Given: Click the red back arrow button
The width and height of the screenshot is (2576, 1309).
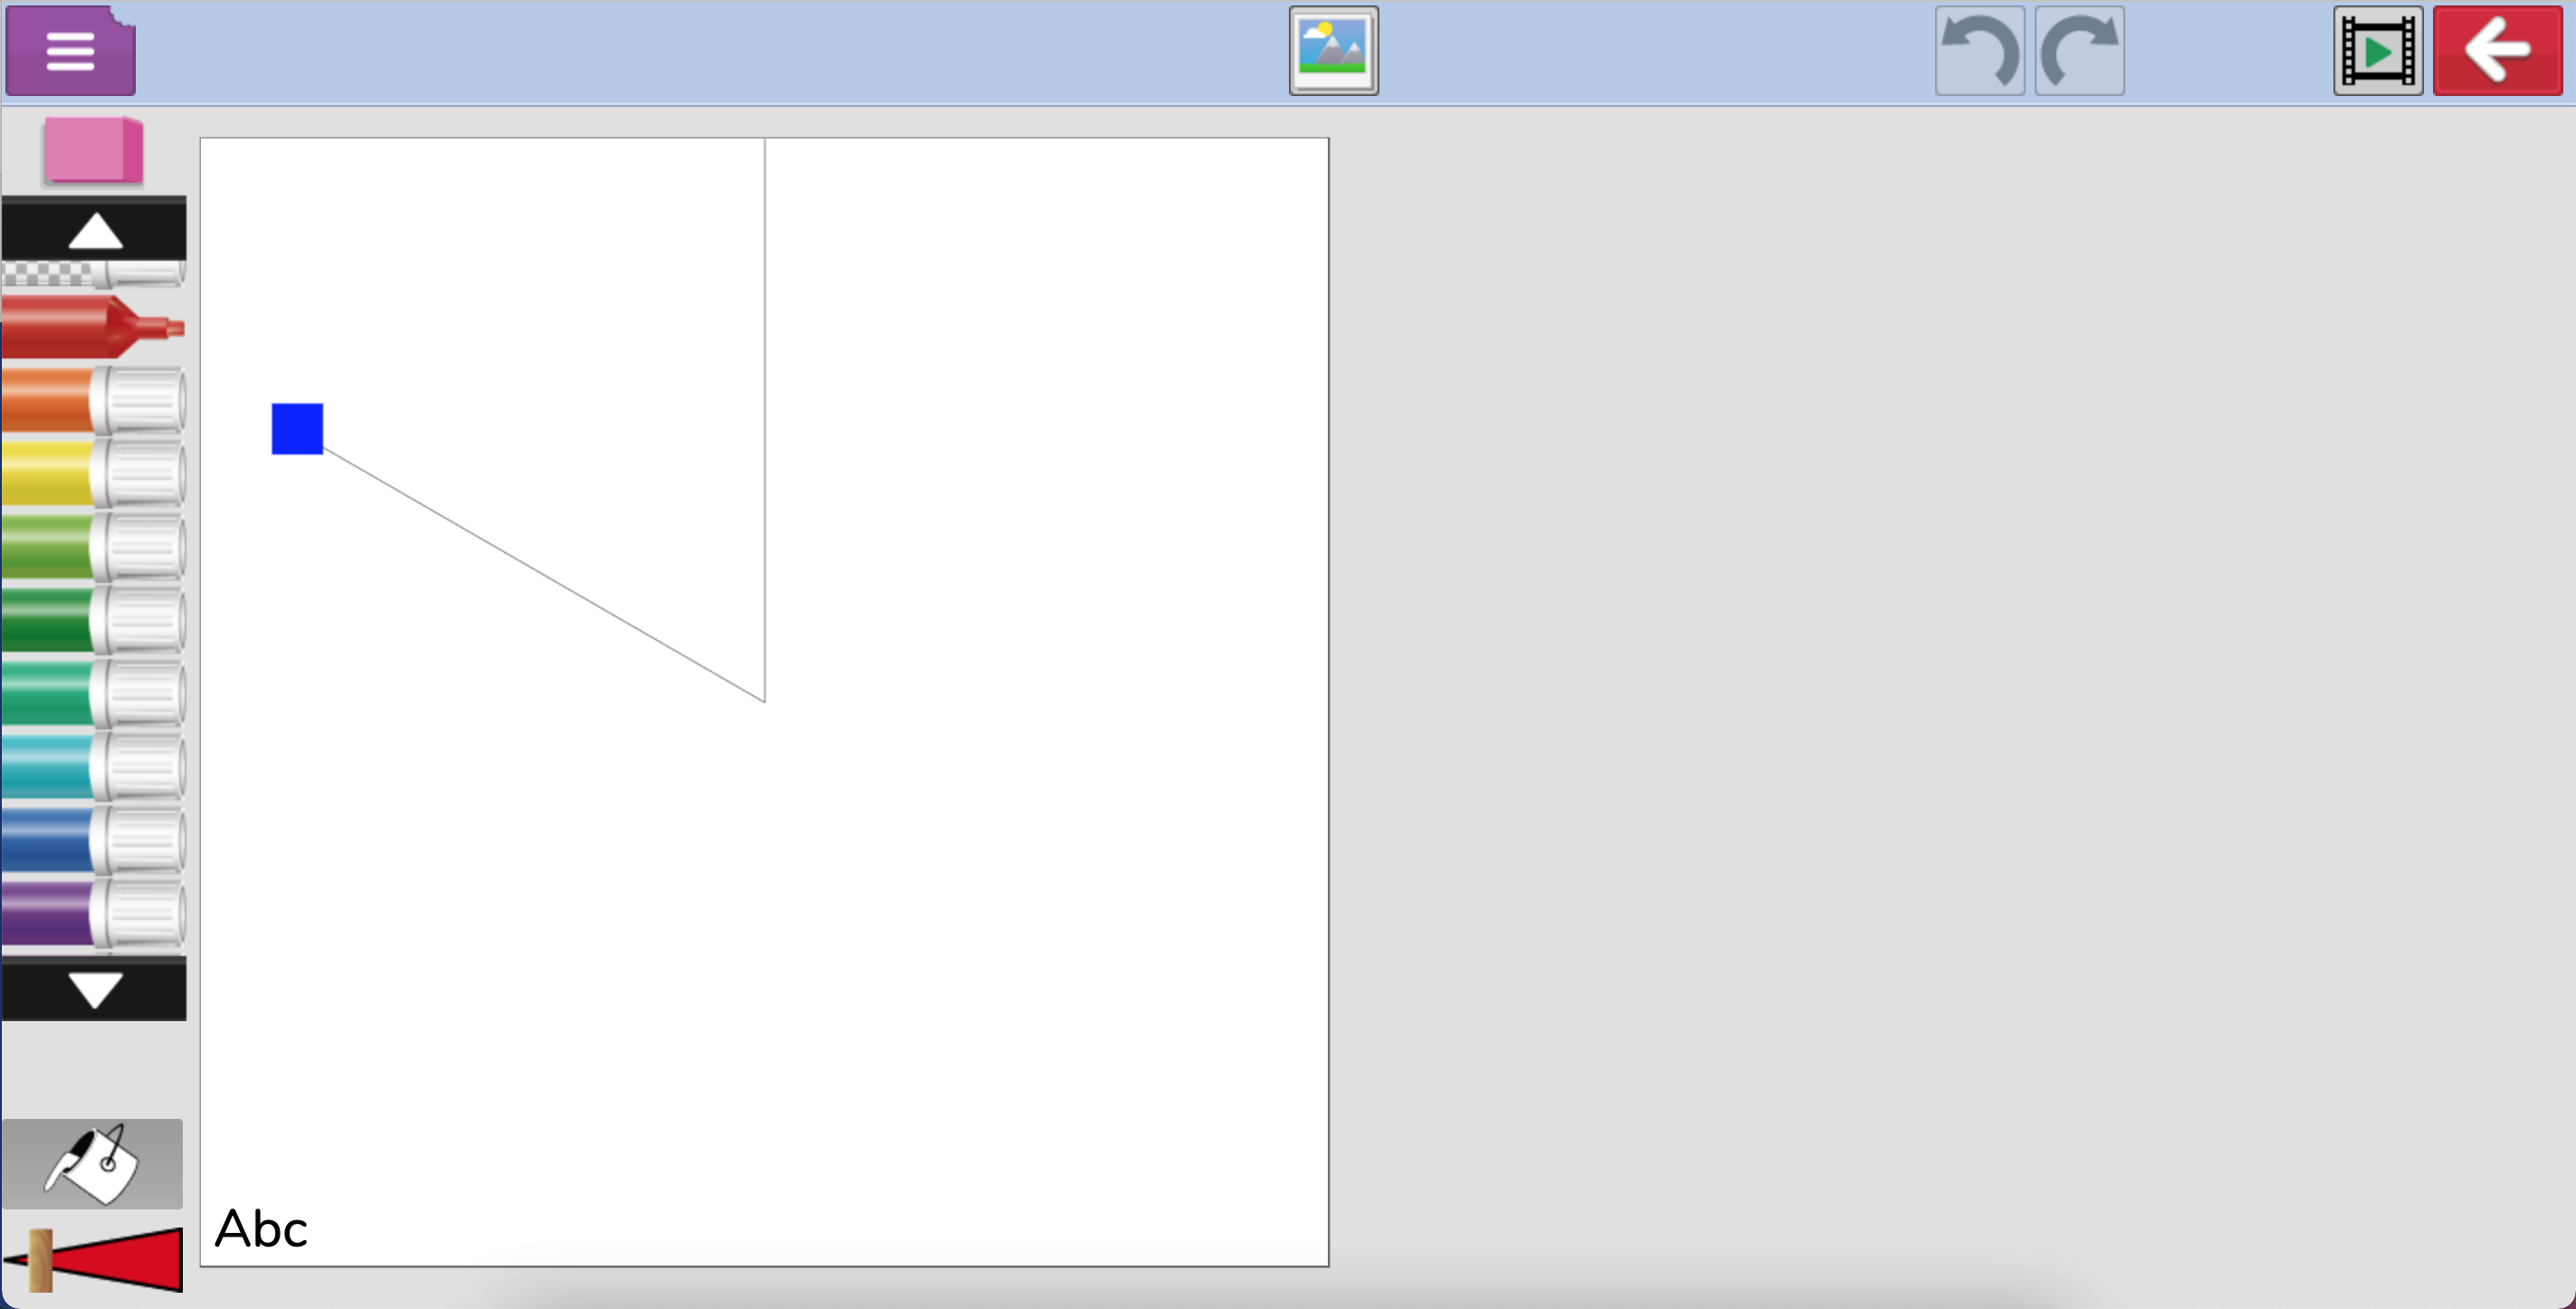Looking at the screenshot, I should (2497, 51).
